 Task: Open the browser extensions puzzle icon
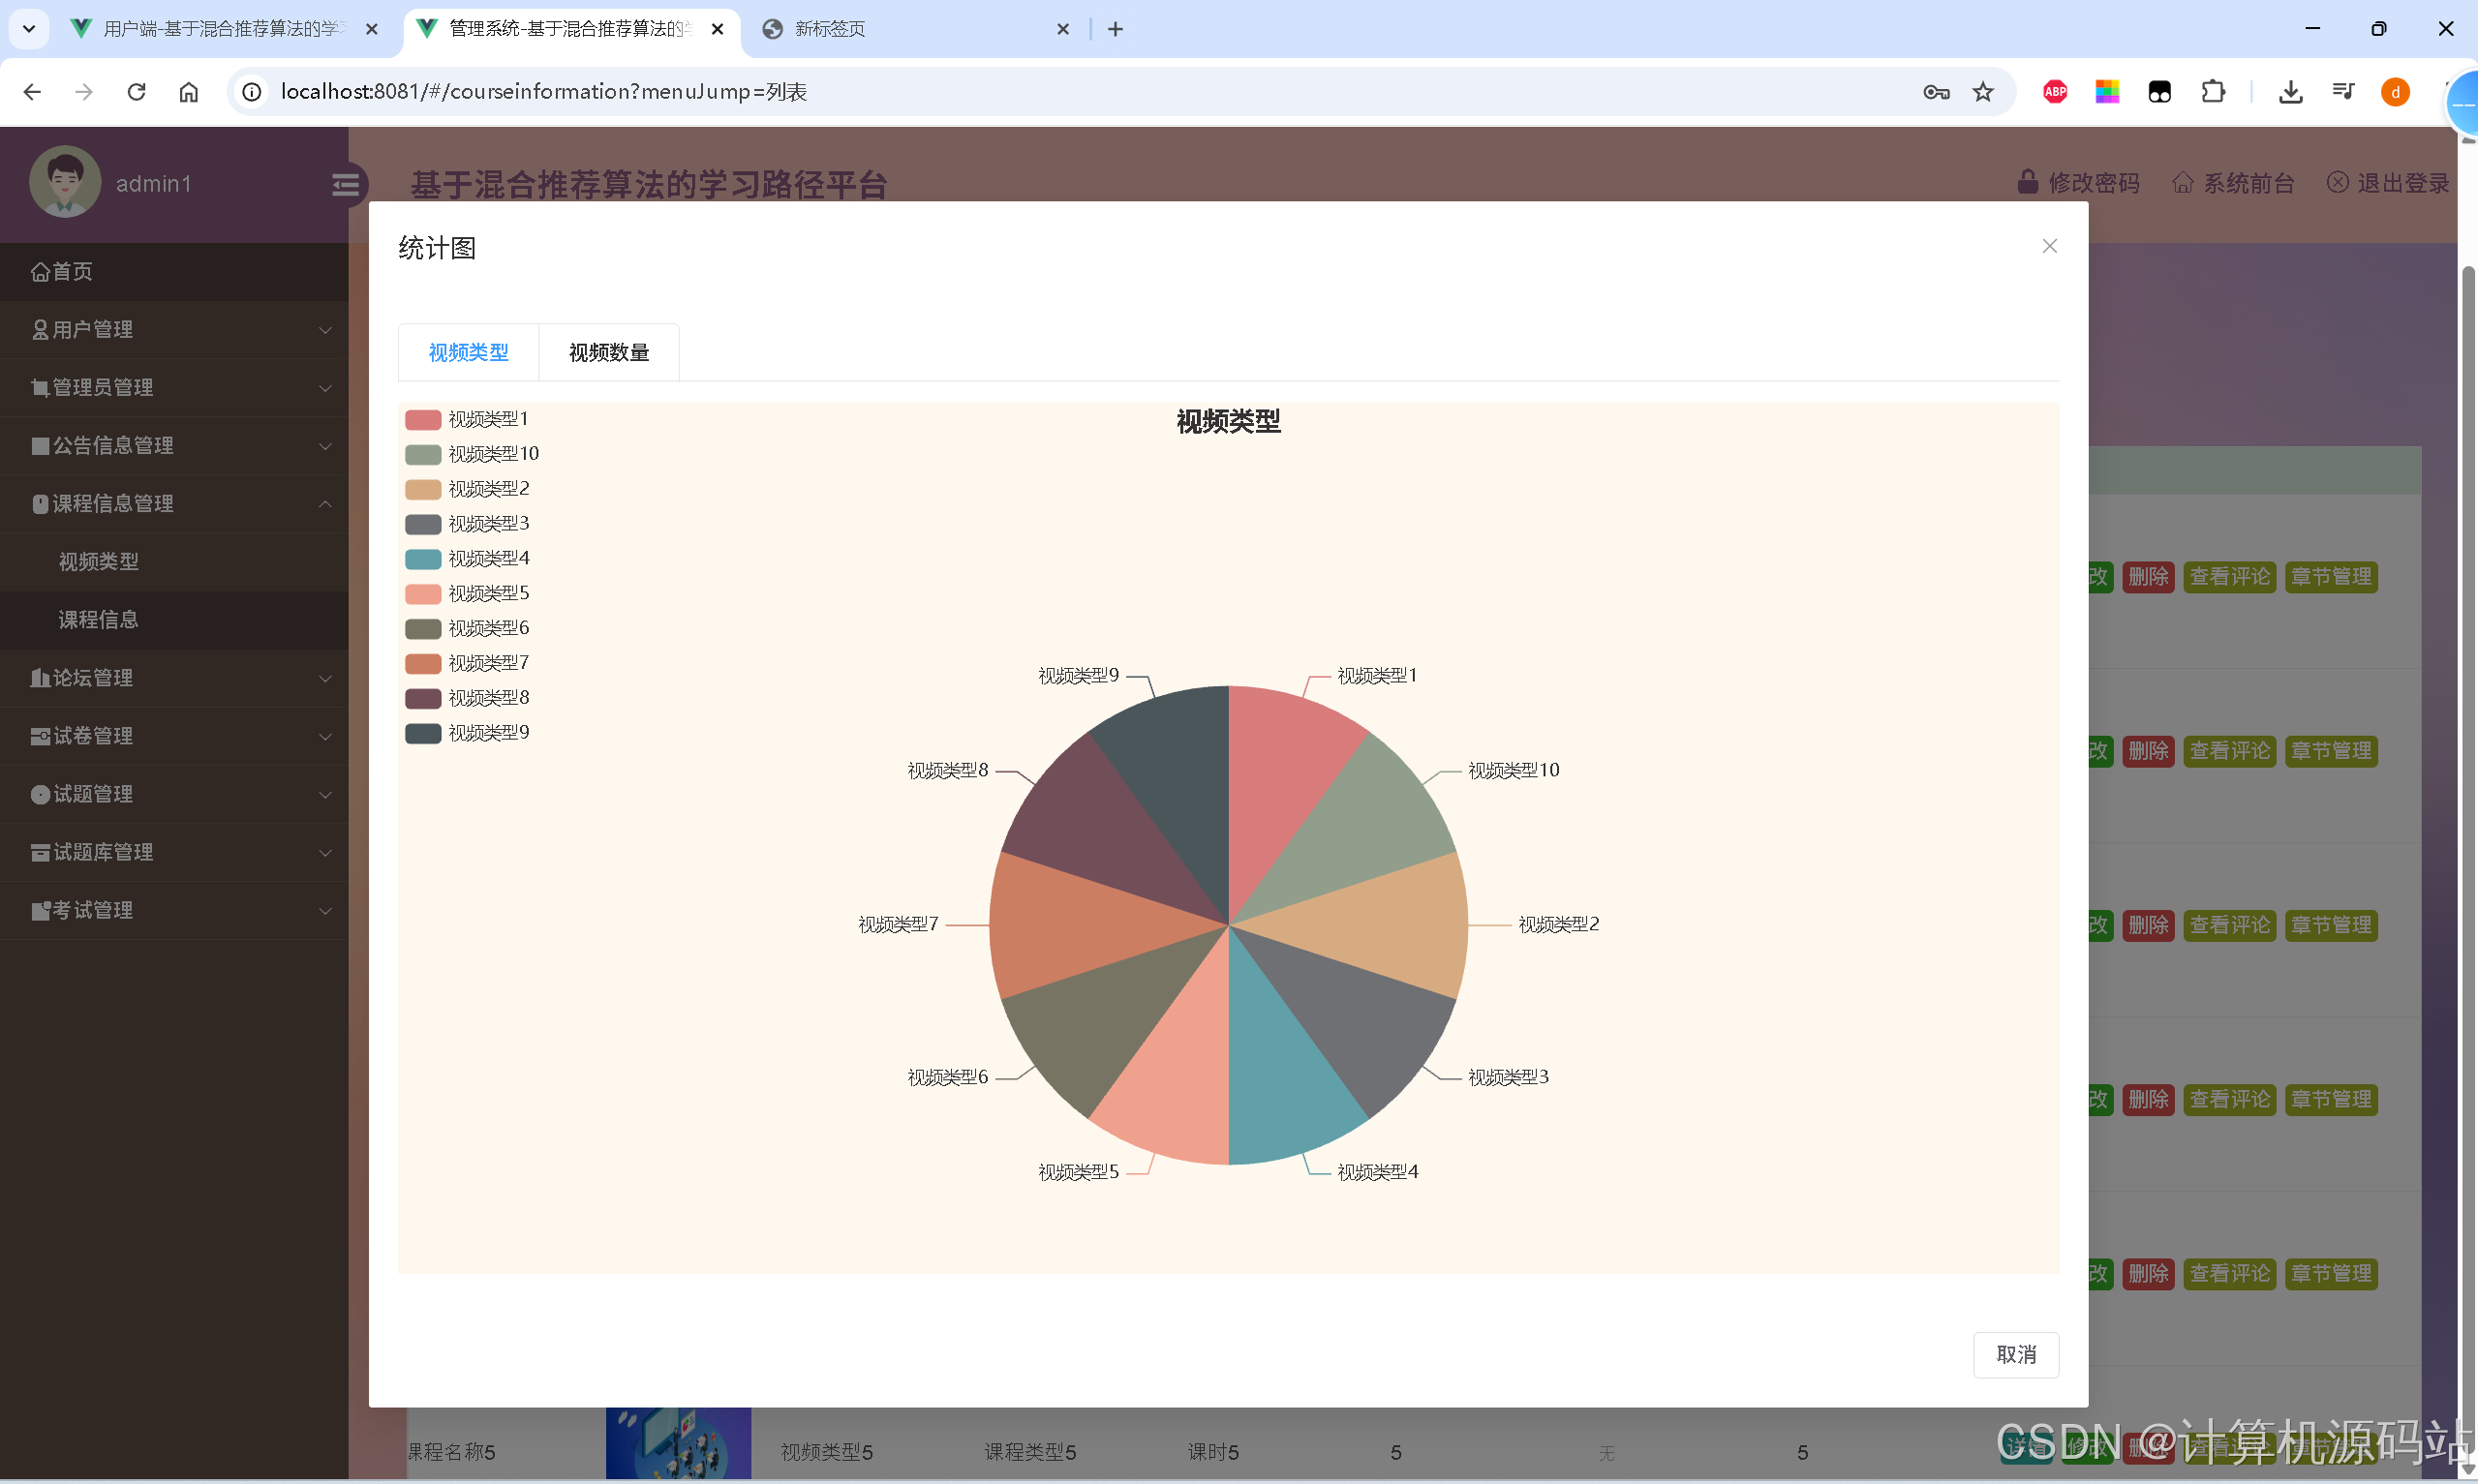[x=2213, y=92]
